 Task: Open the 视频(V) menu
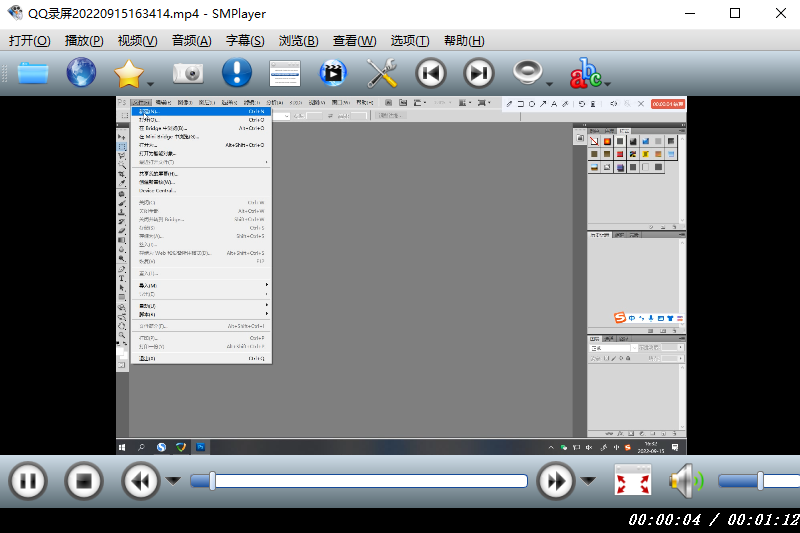pyautogui.click(x=137, y=41)
